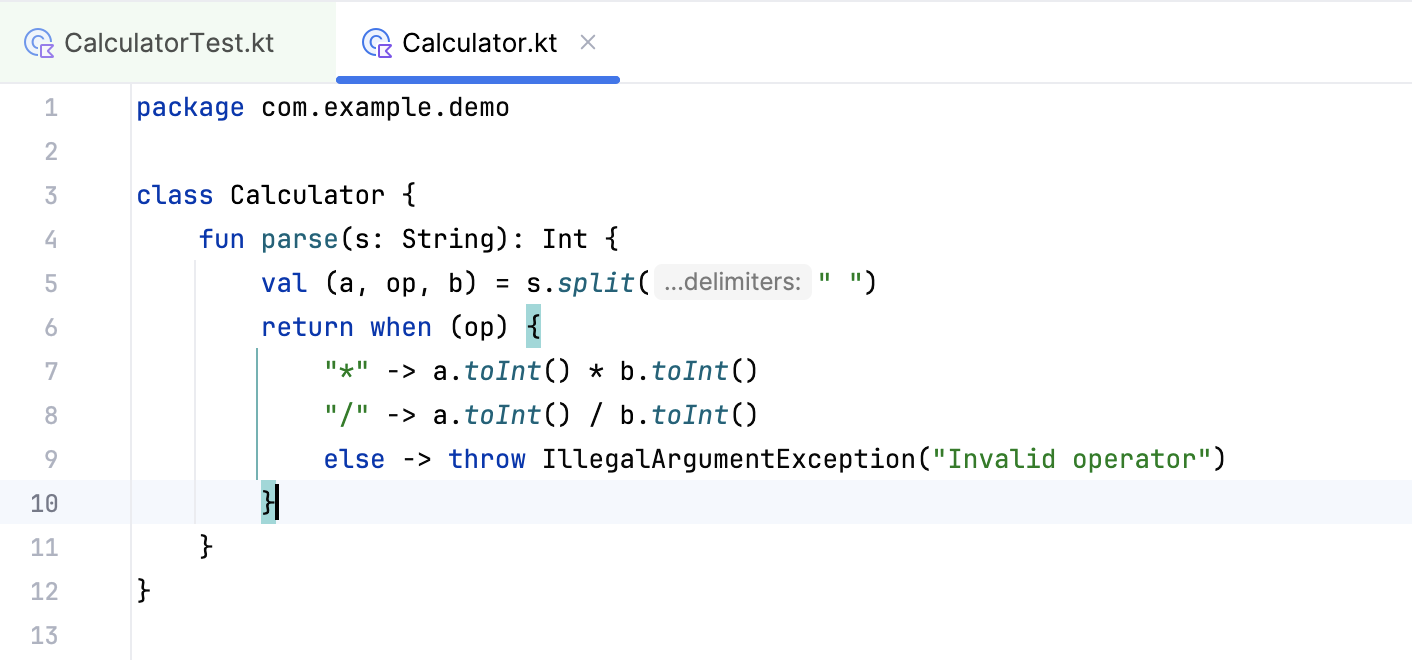This screenshot has width=1412, height=660.
Task: Select the Calculator.kt tab
Action: pos(480,42)
